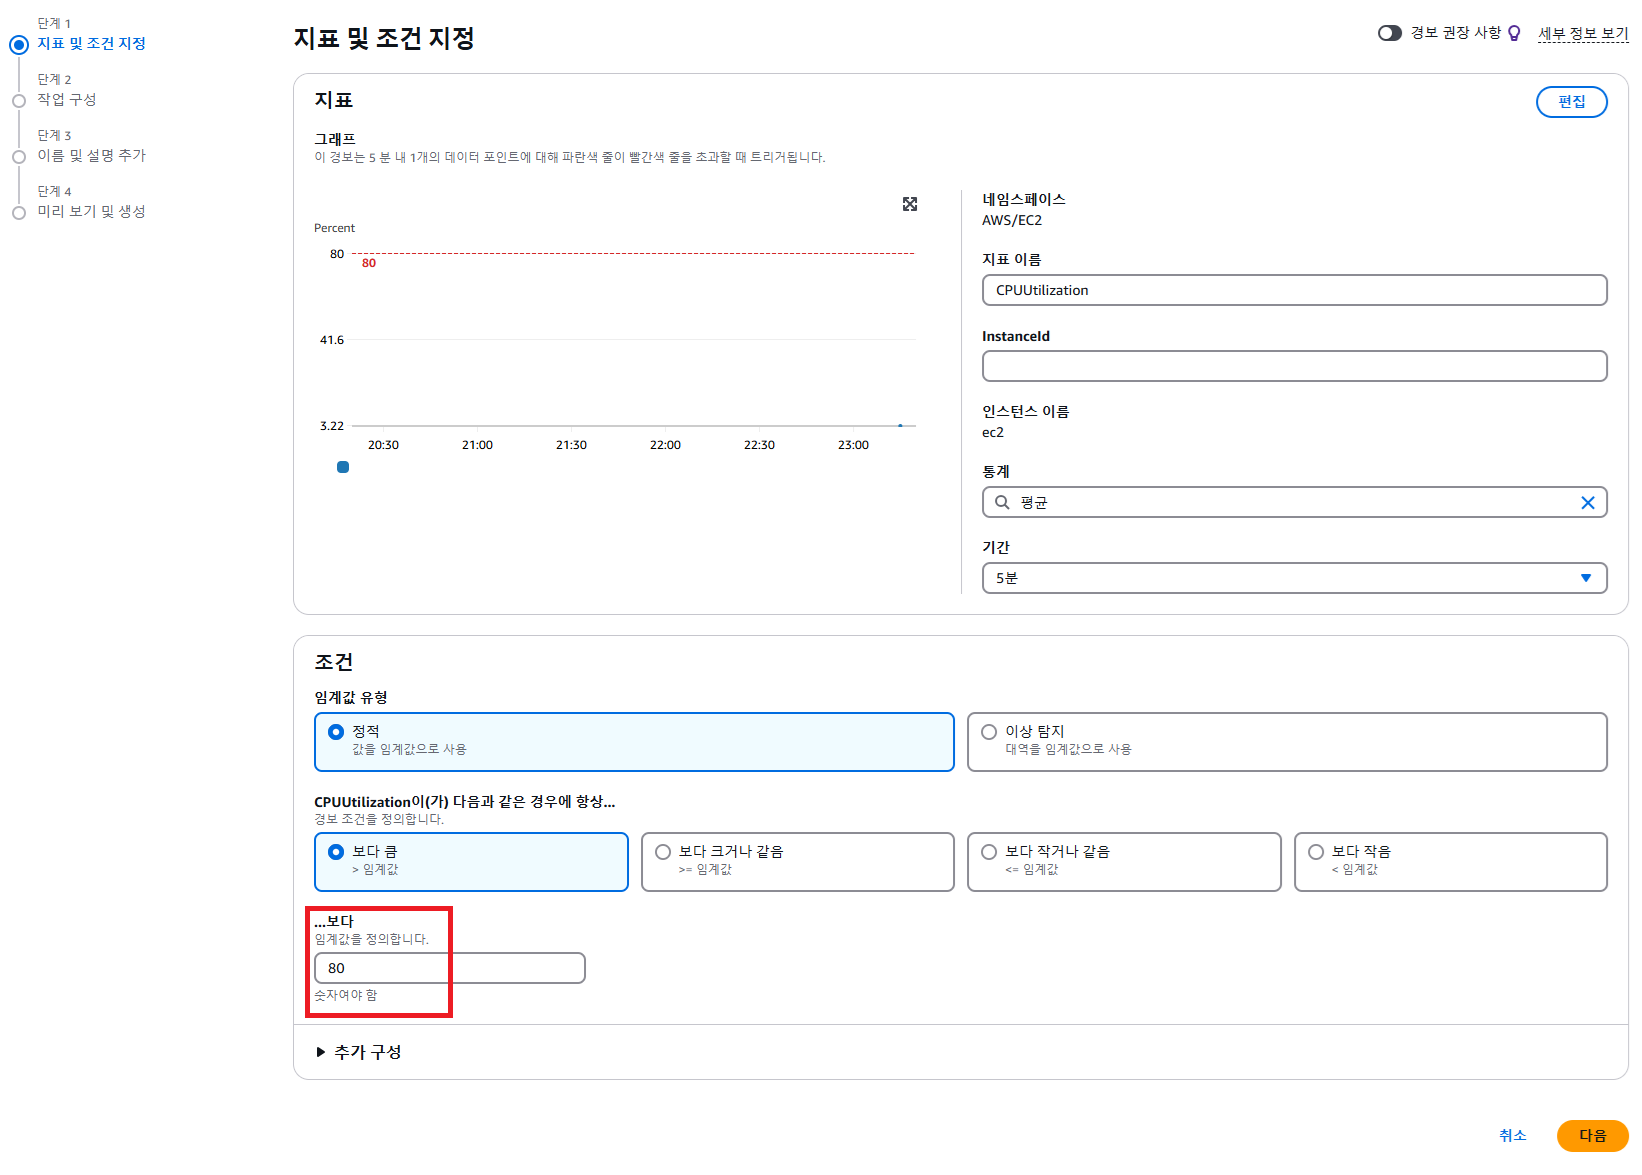Click the 취소 link
This screenshot has height=1175, width=1642.
(x=1512, y=1136)
